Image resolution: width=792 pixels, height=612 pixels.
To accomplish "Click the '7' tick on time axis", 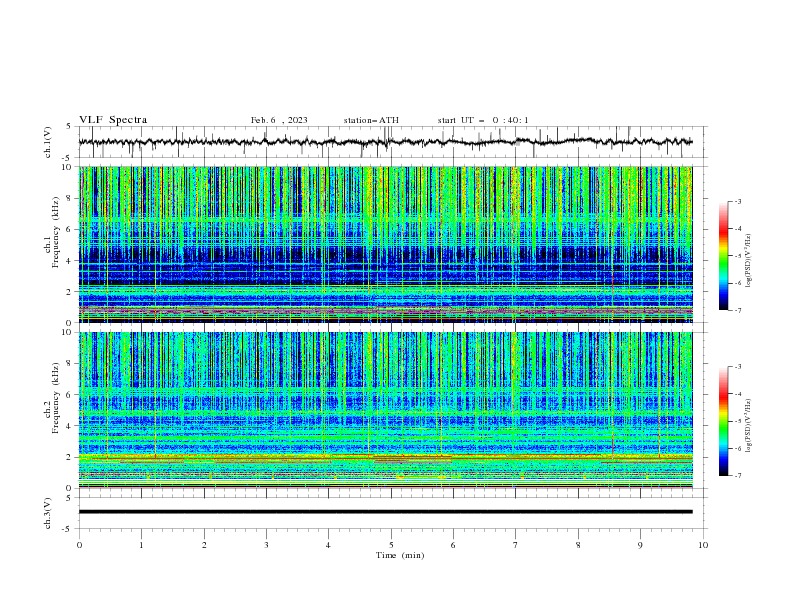I will click(x=516, y=545).
